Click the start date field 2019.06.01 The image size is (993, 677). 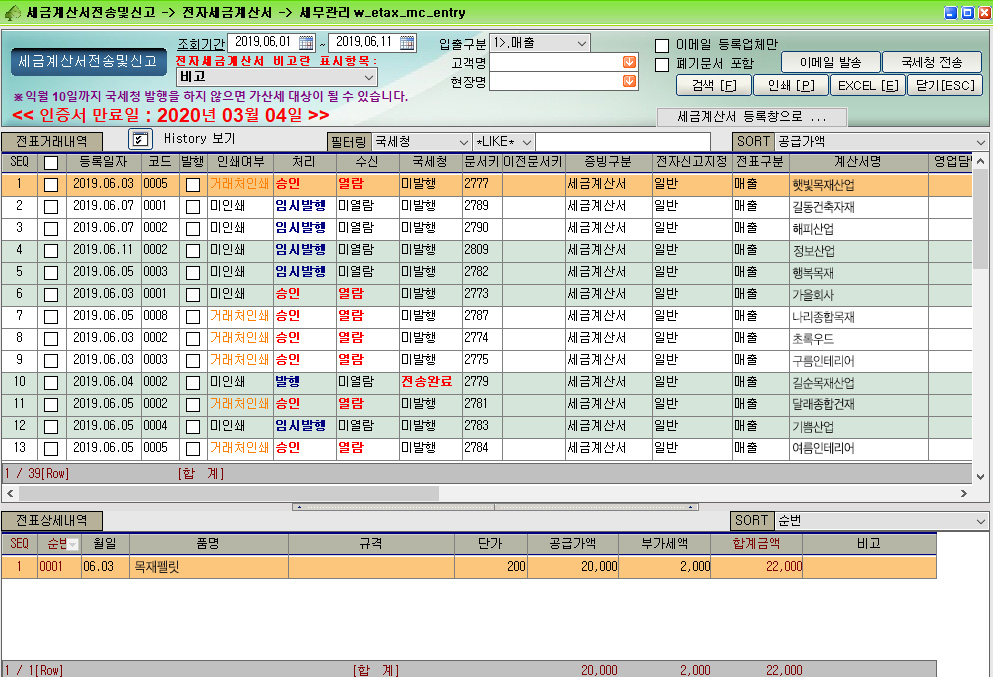(x=263, y=42)
